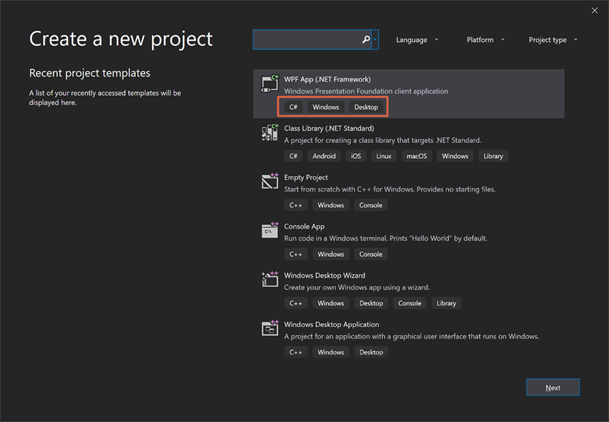Click the search magnifier icon
The width and height of the screenshot is (609, 422).
[366, 40]
